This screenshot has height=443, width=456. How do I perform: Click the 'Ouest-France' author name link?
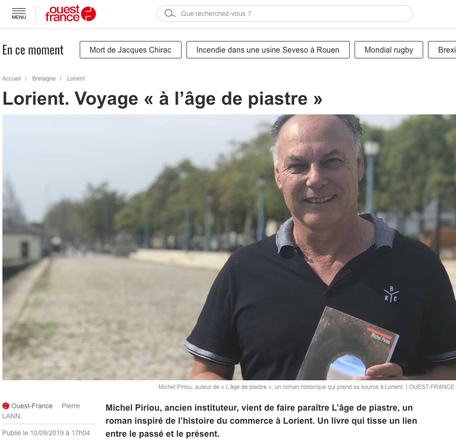(x=32, y=406)
